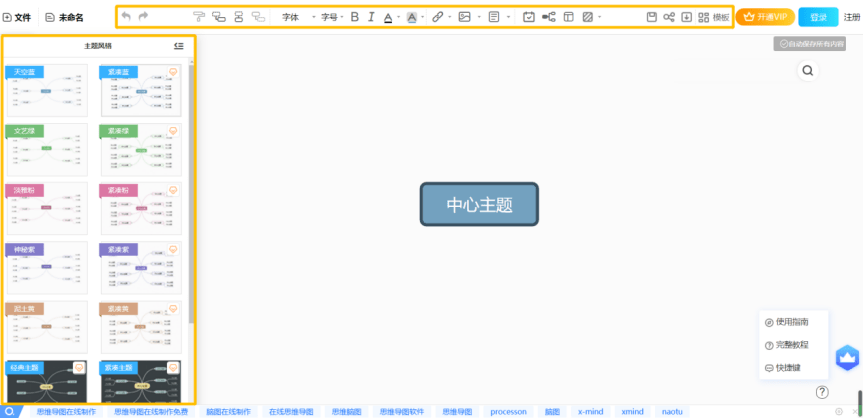Viewport: 863px width, 418px height.
Task: Expand the arrow beside note icon
Action: click(507, 18)
